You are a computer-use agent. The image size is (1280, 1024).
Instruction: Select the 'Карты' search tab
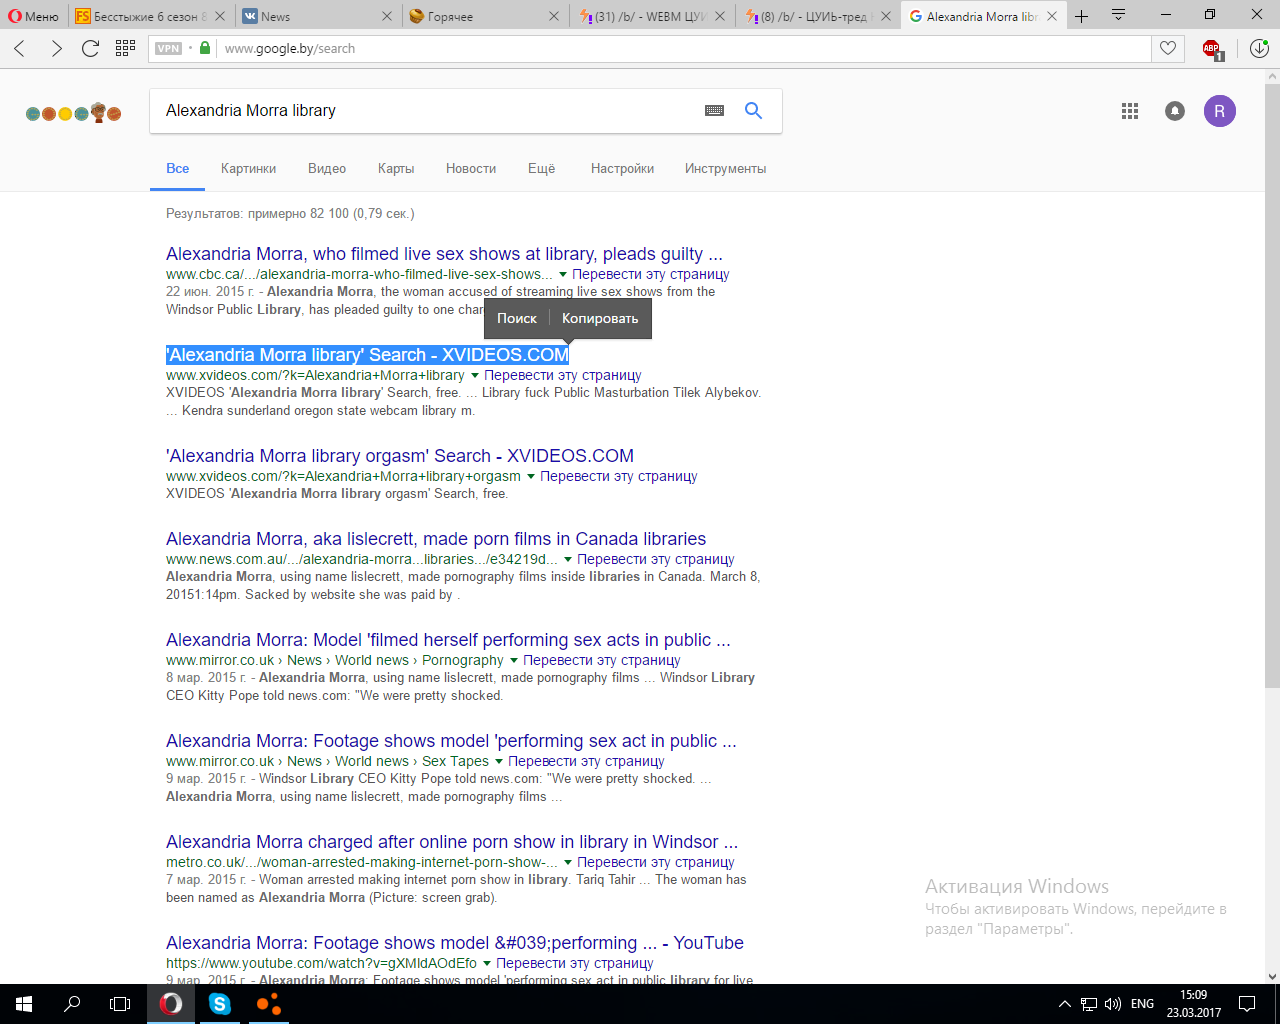click(x=396, y=169)
